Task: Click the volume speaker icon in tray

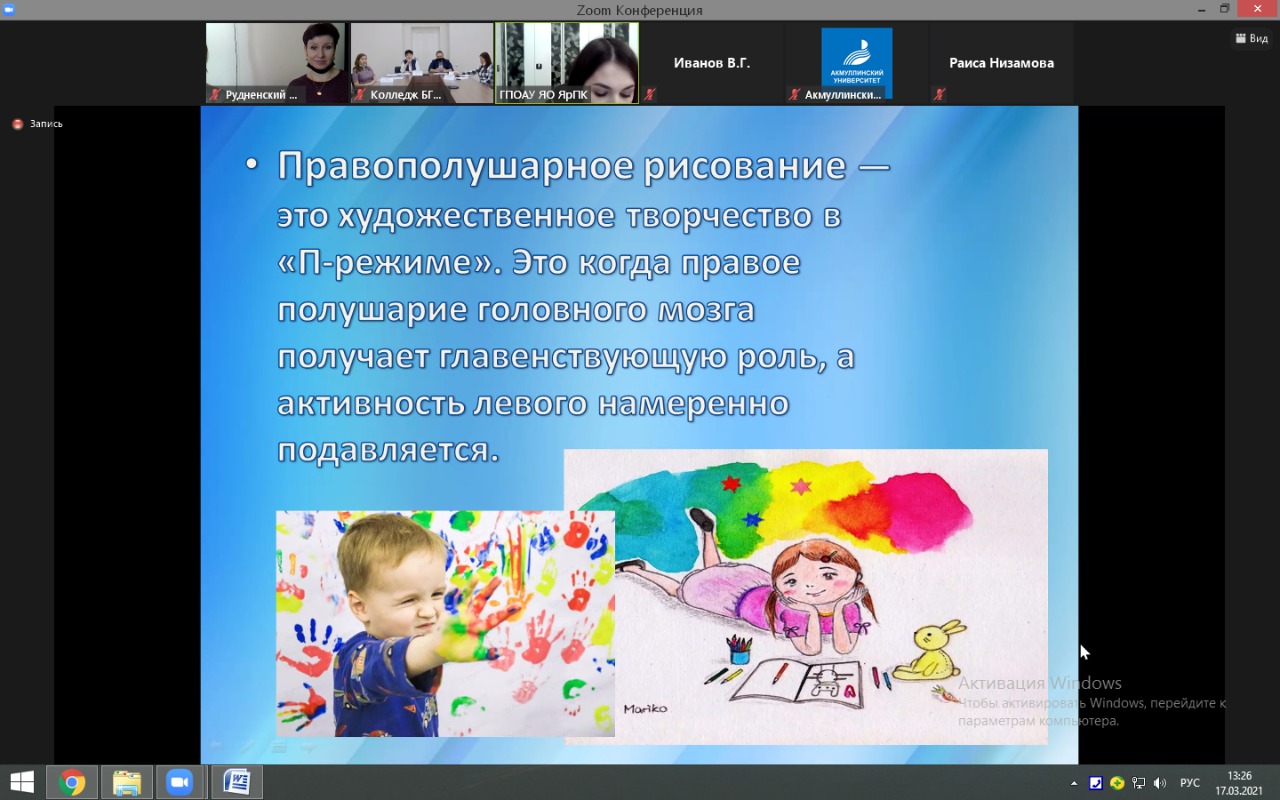Action: 1160,783
